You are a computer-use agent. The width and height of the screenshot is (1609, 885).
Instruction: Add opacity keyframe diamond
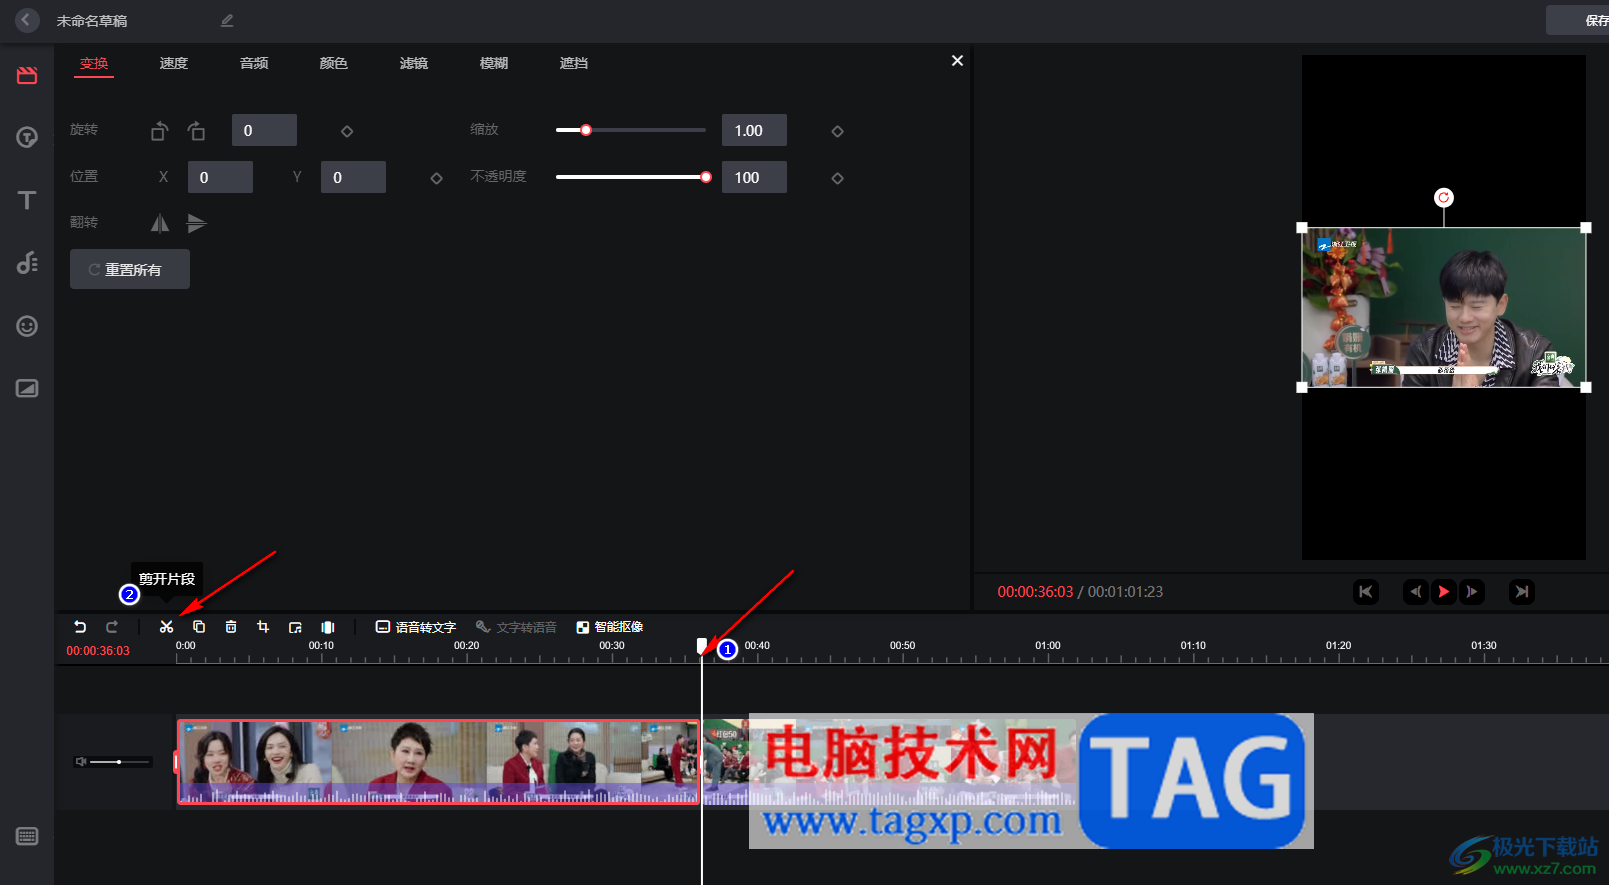837,178
